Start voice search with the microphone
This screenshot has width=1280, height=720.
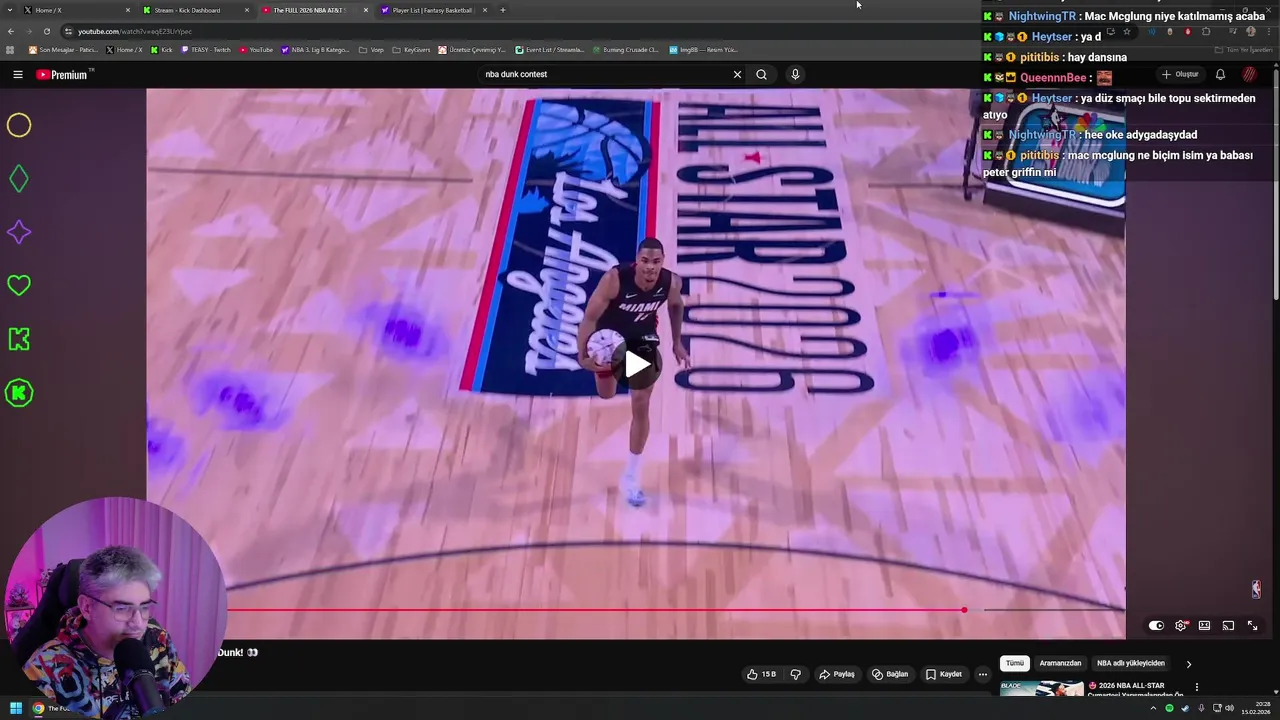(795, 74)
